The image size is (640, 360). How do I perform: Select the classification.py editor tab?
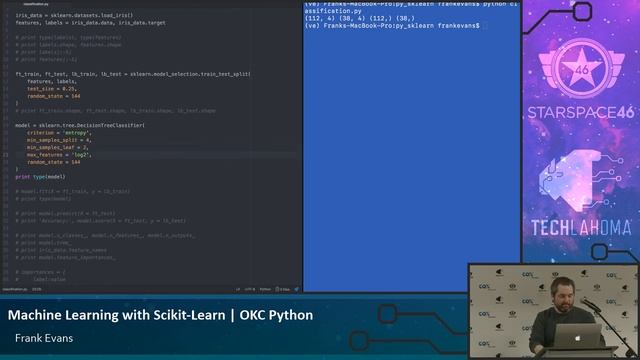point(36,4)
